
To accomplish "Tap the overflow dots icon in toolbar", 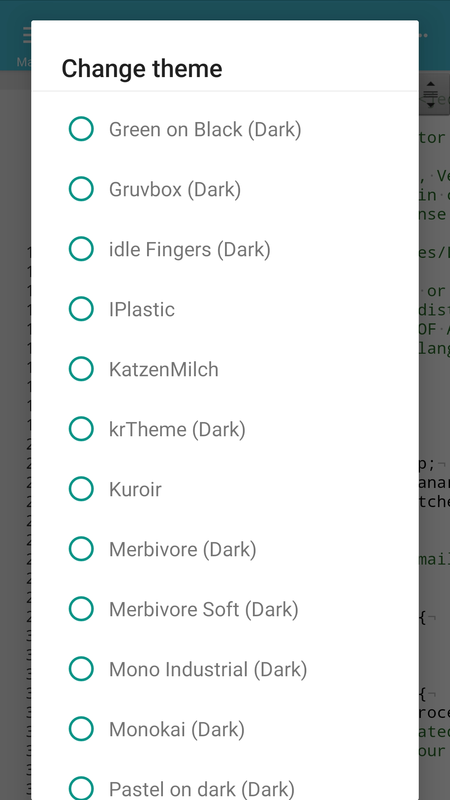I will pos(423,35).
